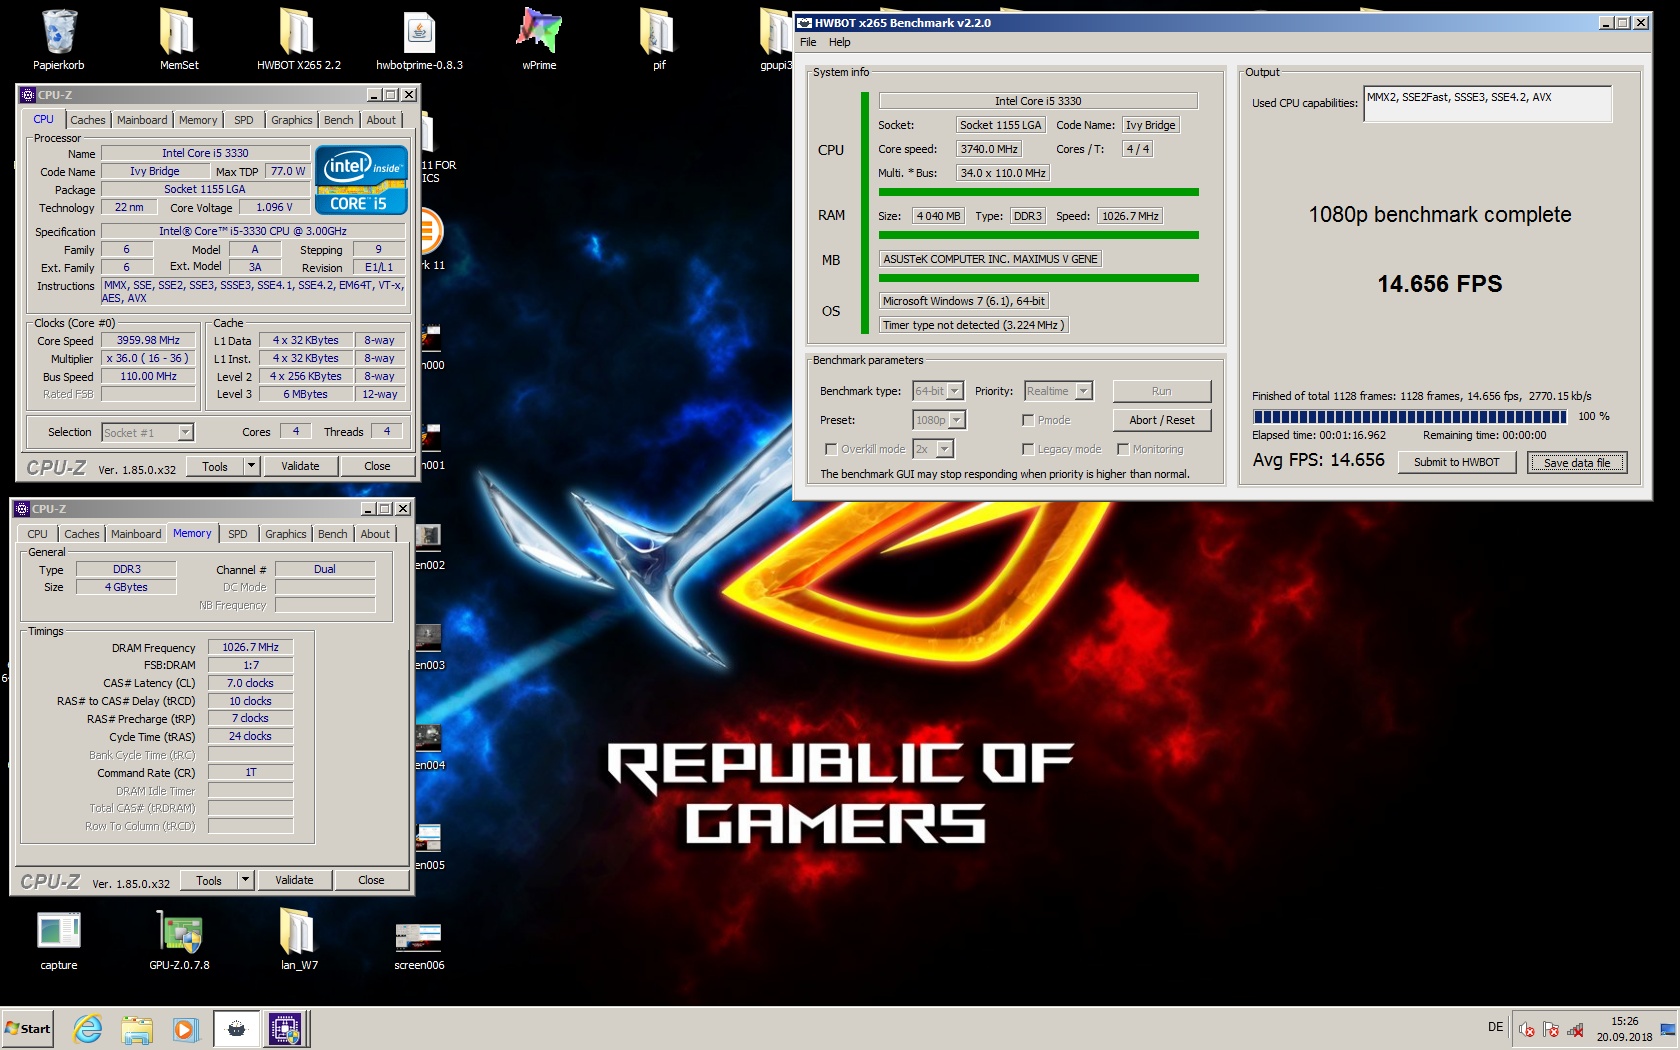This screenshot has width=1680, height=1050.
Task: Click Close in lower CPU-Z window
Action: point(371,880)
